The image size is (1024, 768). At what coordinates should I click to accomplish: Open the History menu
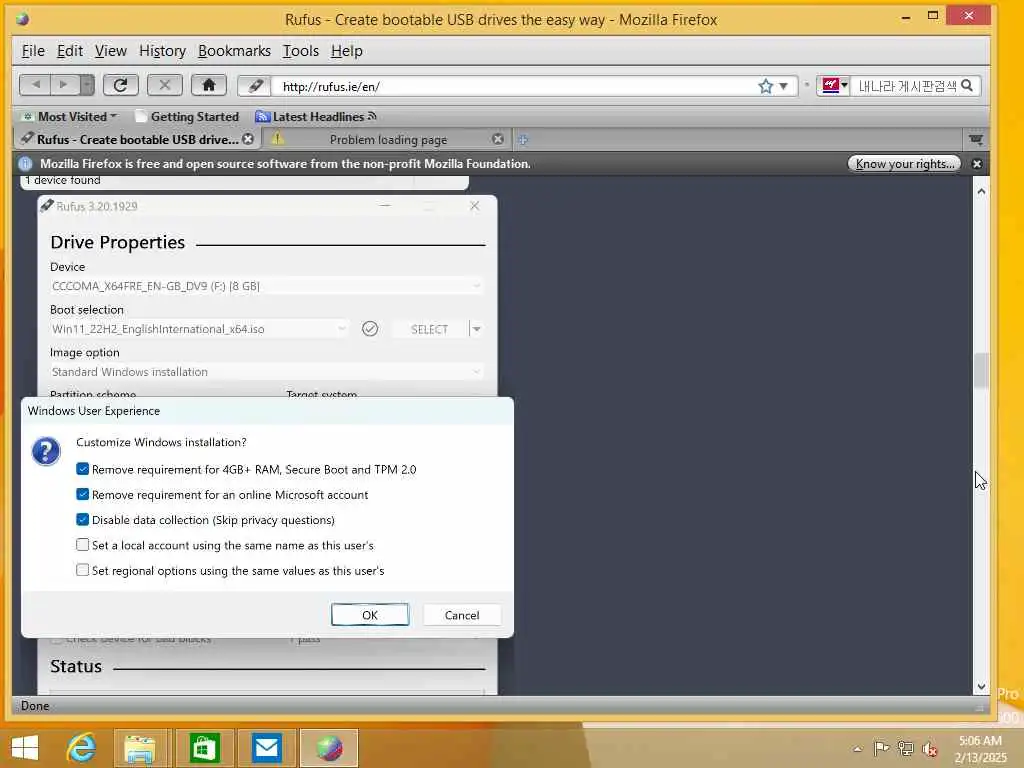click(162, 51)
